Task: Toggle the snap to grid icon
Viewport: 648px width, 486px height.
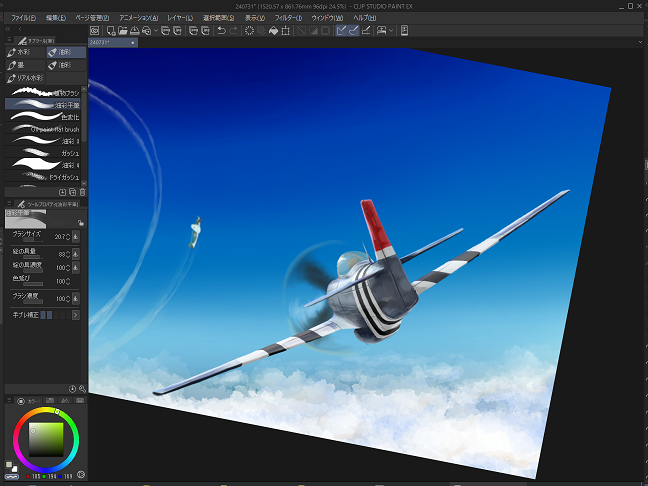Action: [x=367, y=30]
